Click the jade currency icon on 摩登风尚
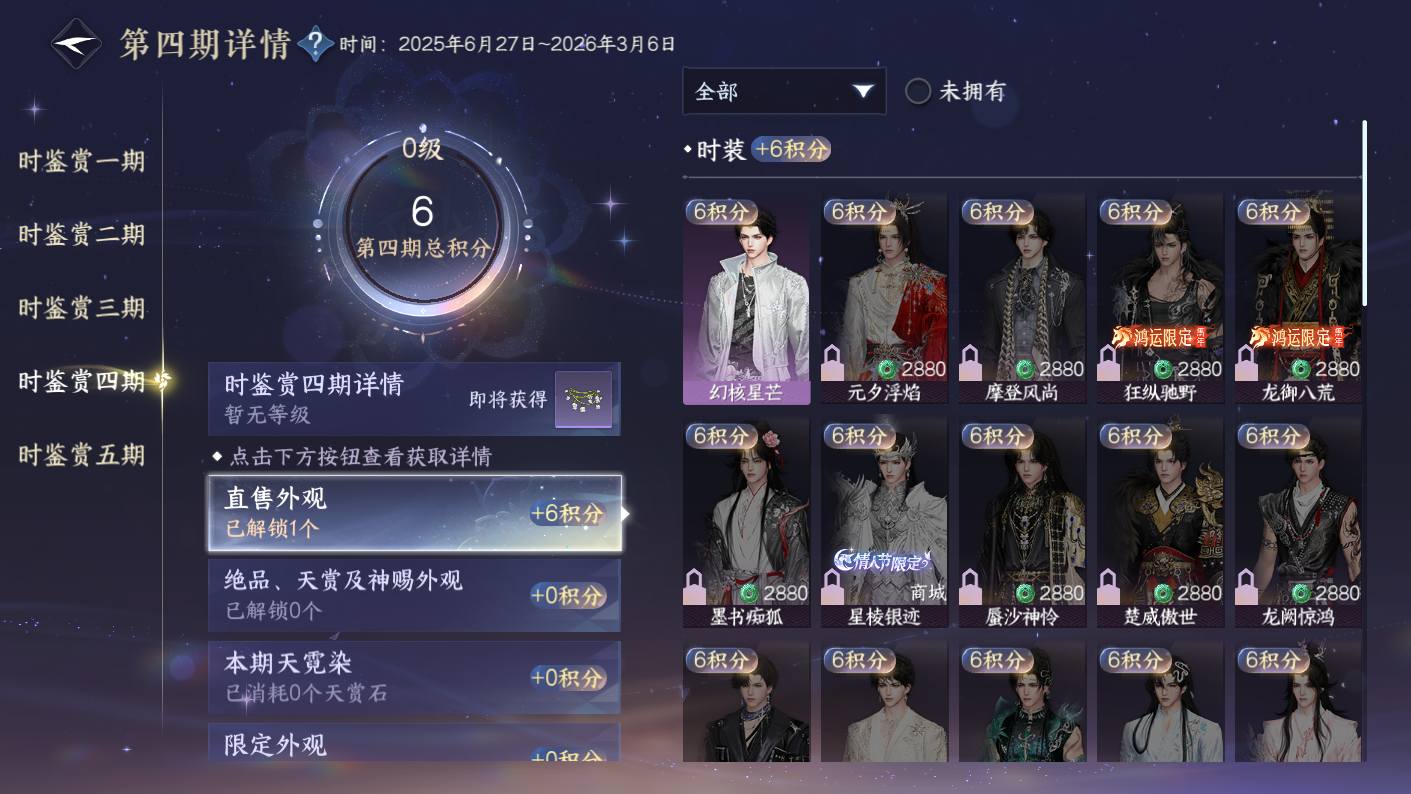 click(x=1024, y=368)
